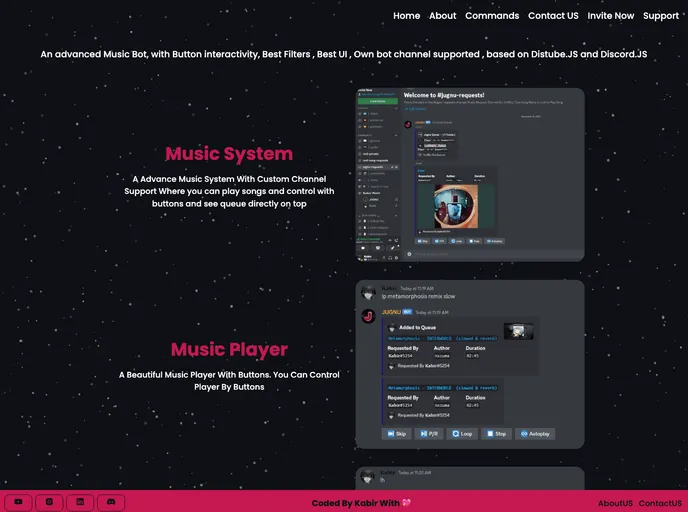
Task: Click the 'An advanced Music Bot' tagline text
Action: coord(344,54)
